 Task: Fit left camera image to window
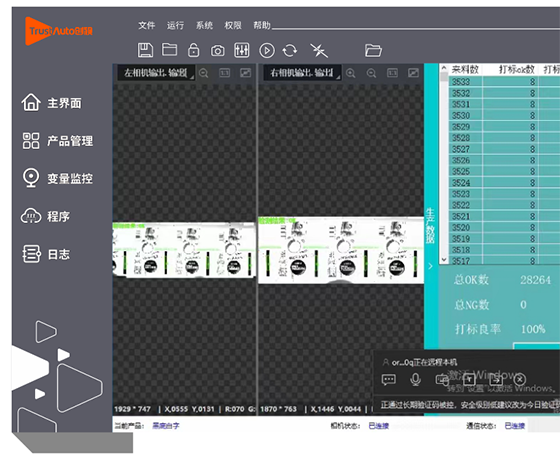245,73
